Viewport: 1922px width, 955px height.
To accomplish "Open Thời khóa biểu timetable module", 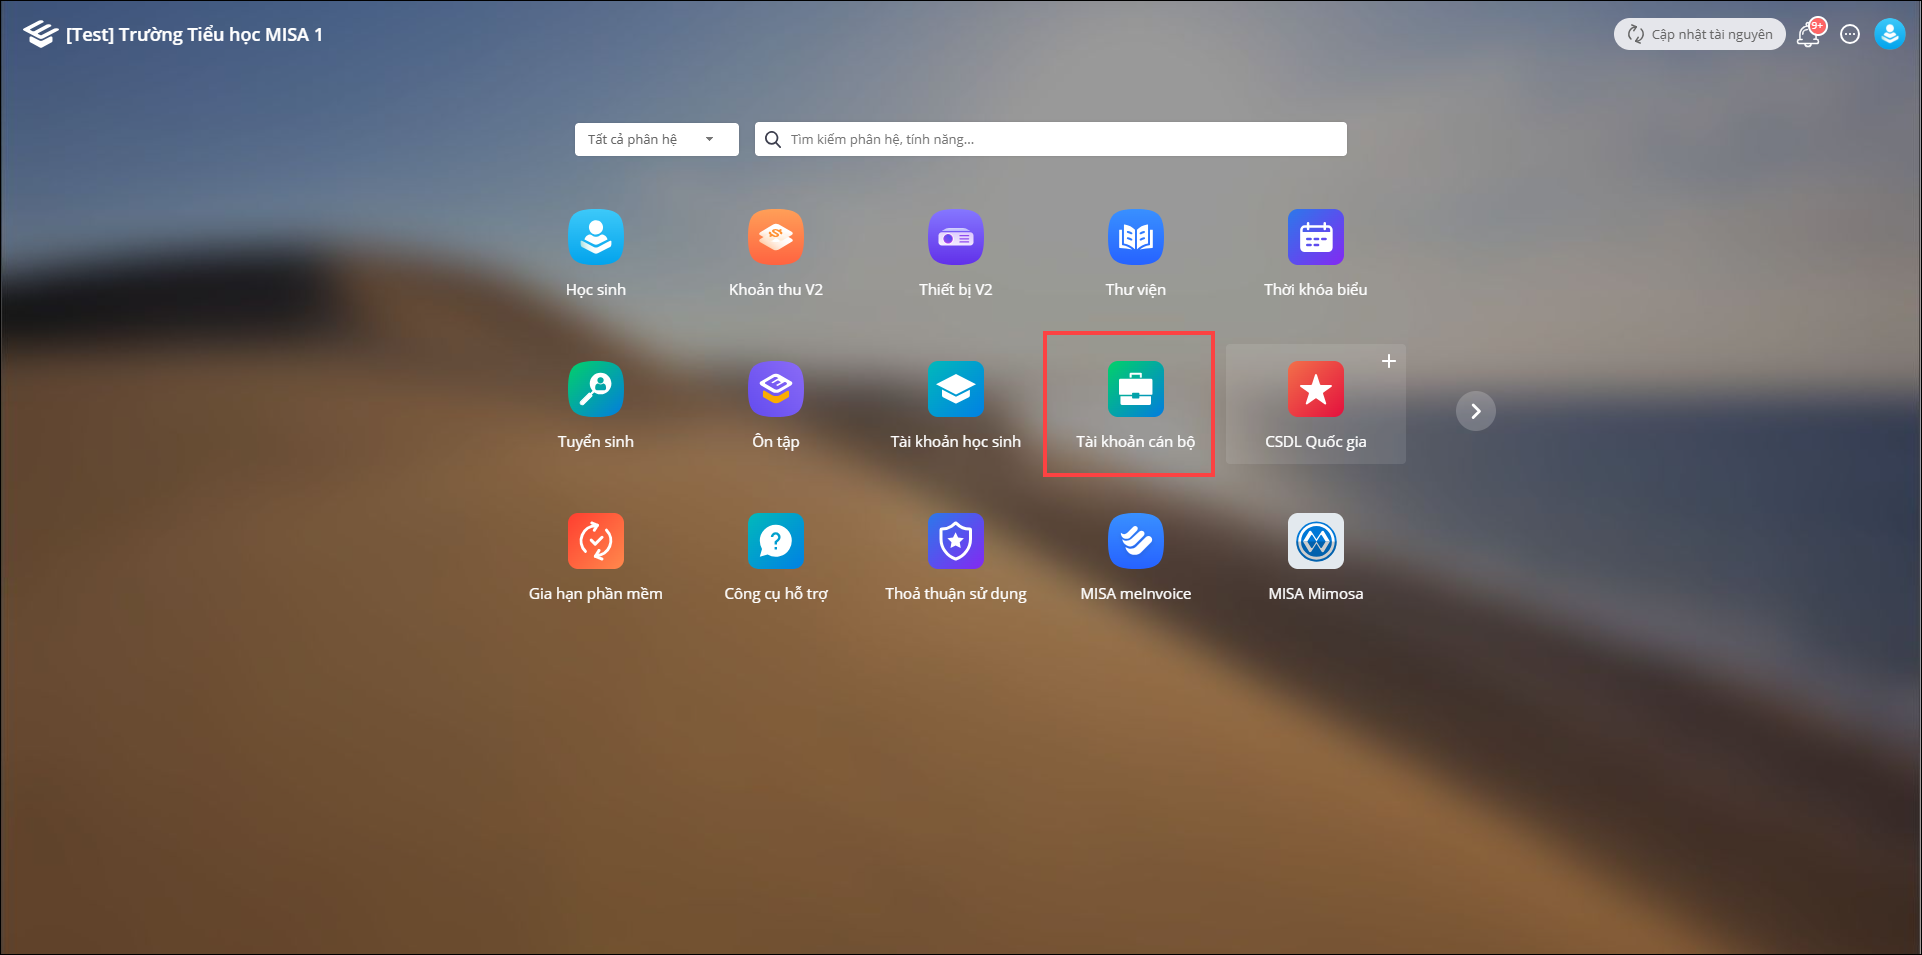I will (x=1315, y=238).
